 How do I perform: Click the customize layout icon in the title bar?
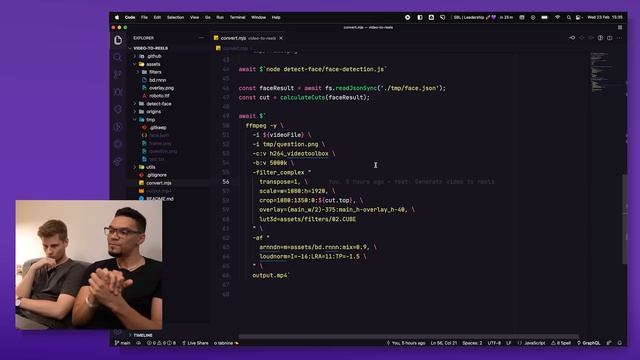pyautogui.click(x=620, y=27)
